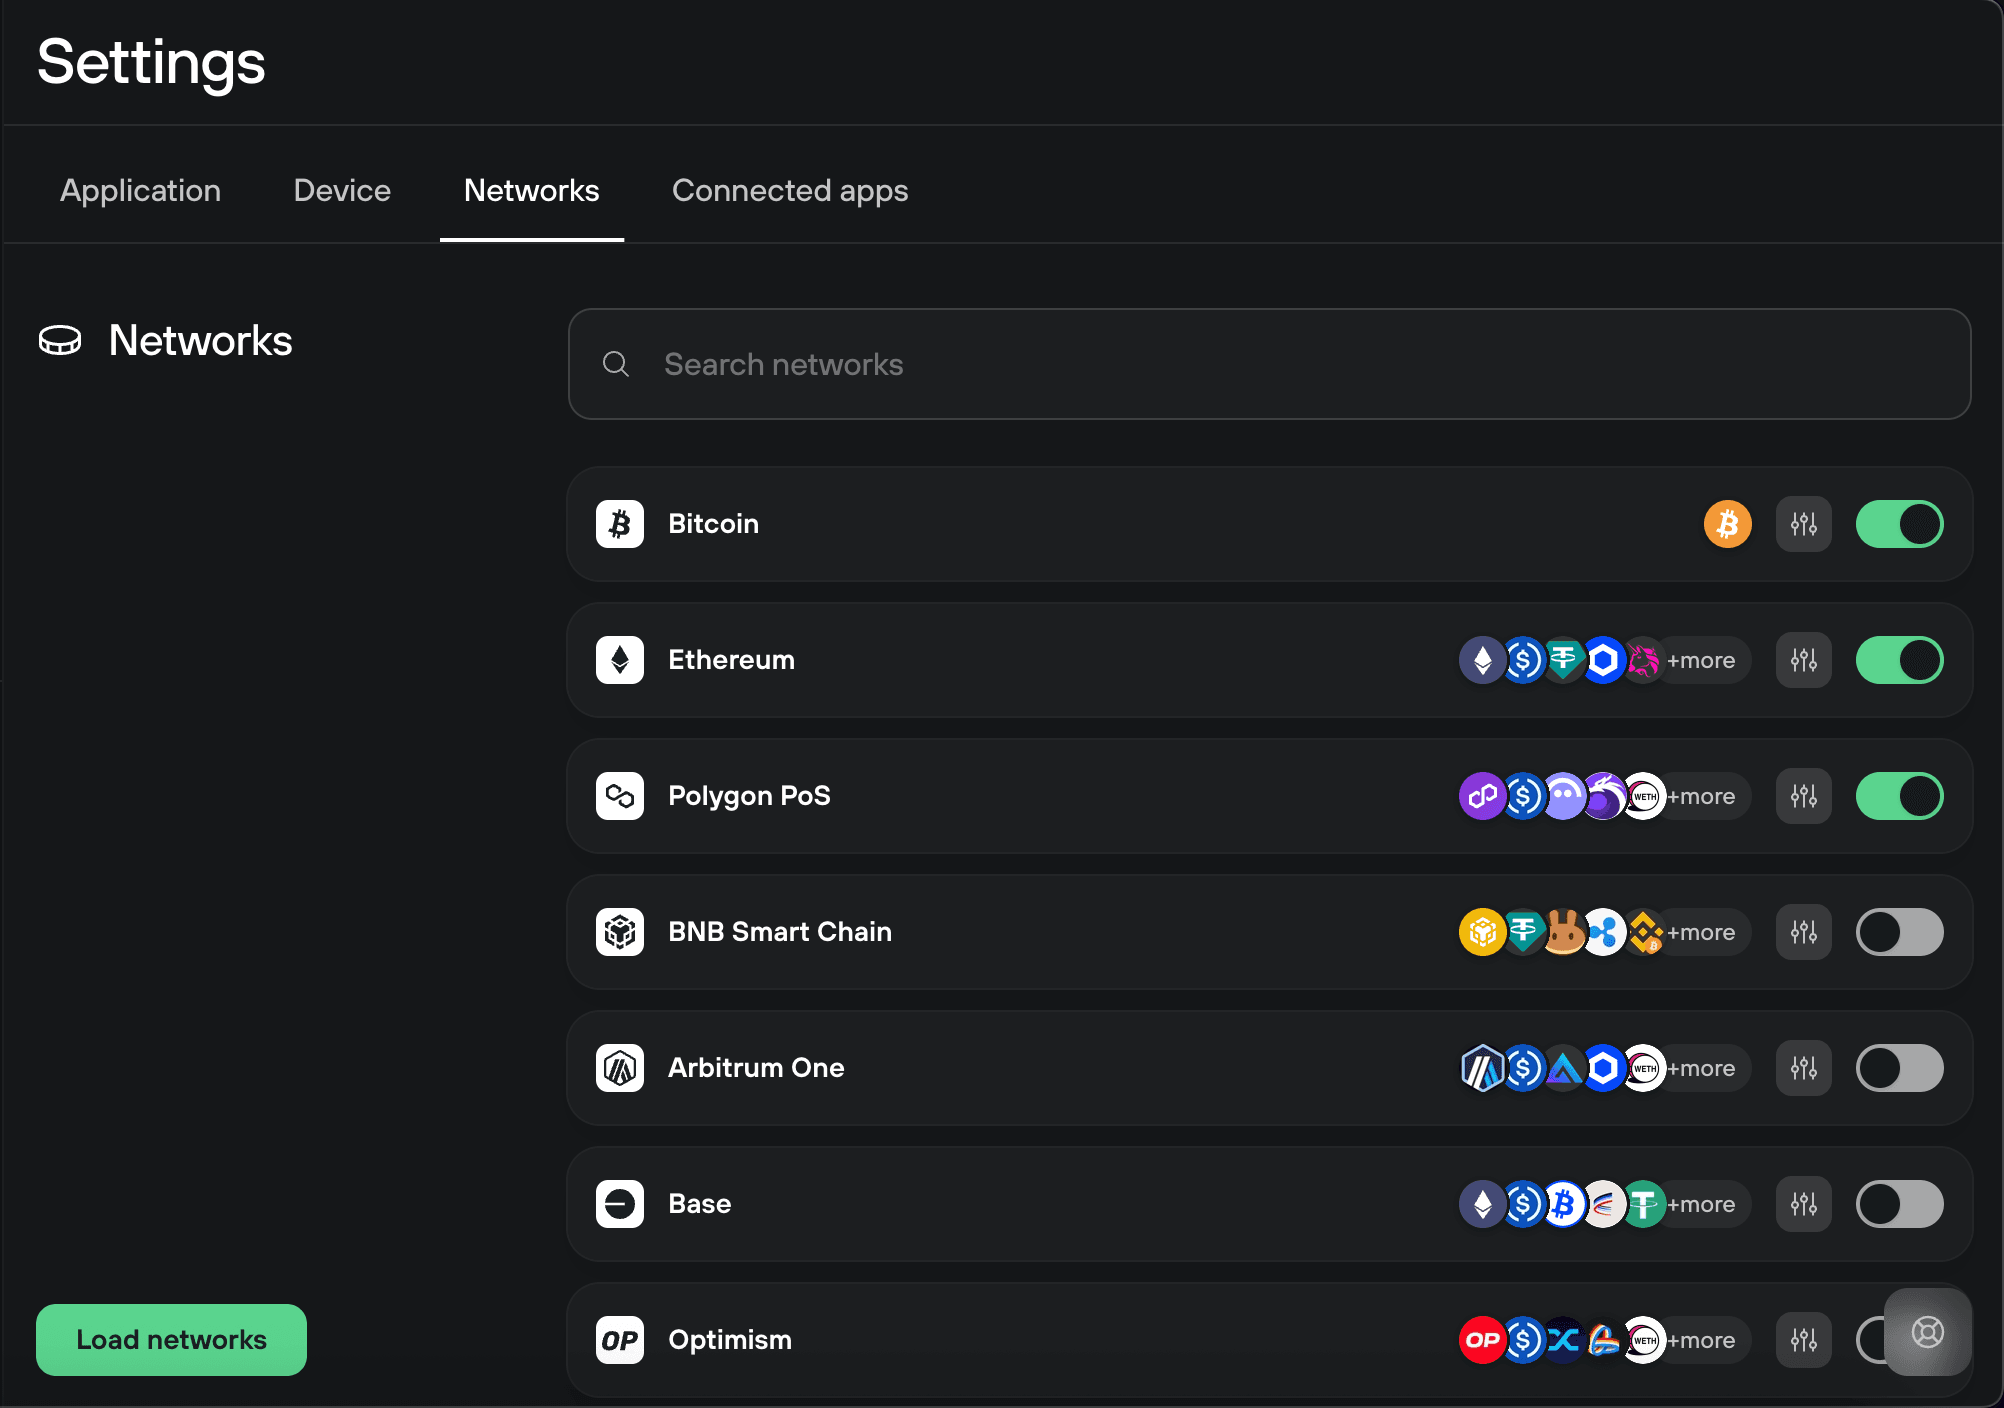2004x1408 pixels.
Task: Click the Arbitrum One network logo
Action: tap(620, 1068)
